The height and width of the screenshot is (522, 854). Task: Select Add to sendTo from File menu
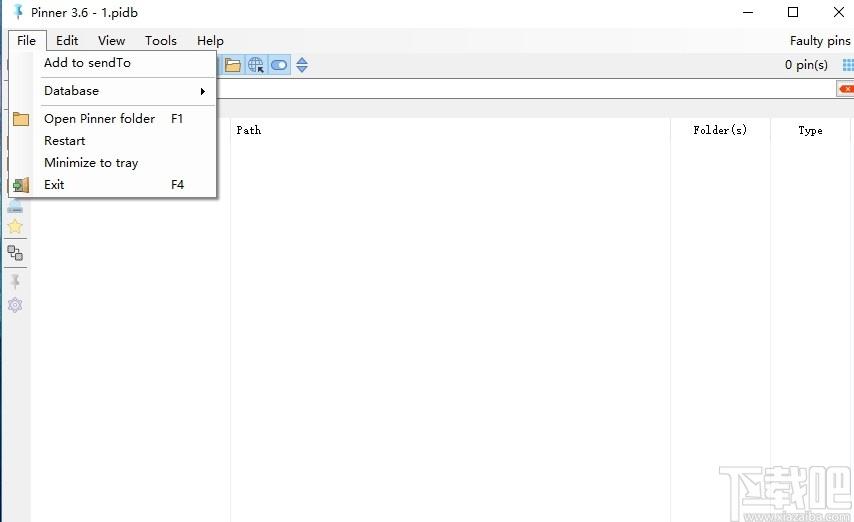tap(87, 63)
